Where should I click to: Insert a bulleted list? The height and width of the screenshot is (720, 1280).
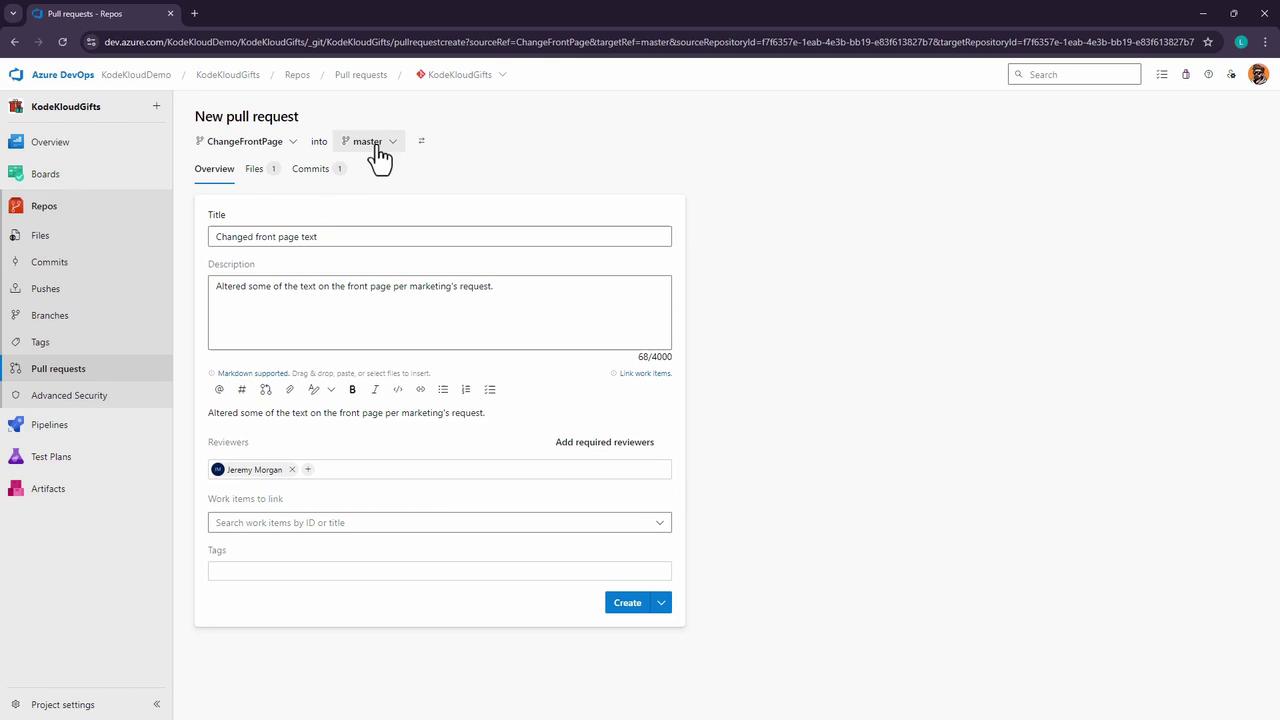pos(443,389)
